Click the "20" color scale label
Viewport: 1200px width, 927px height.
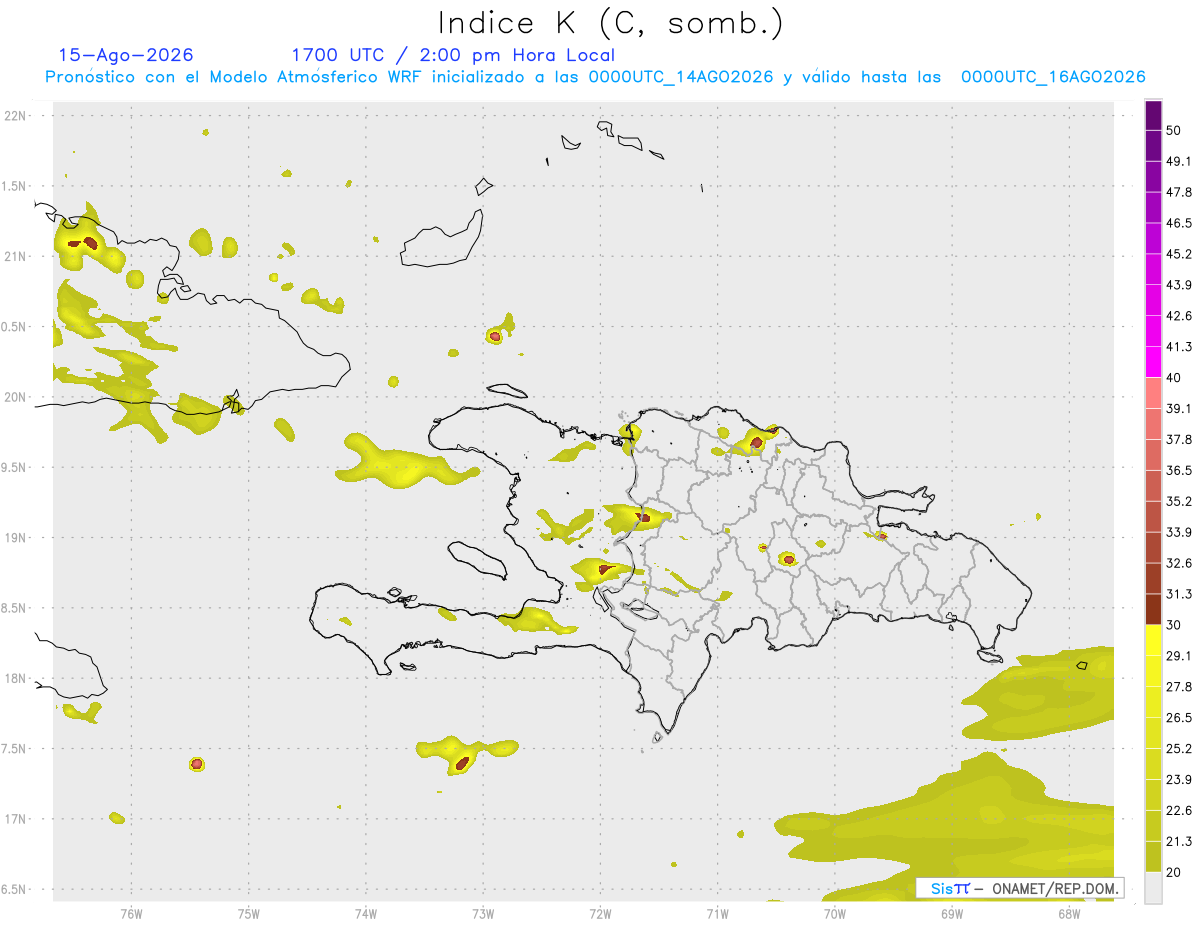coord(1174,872)
